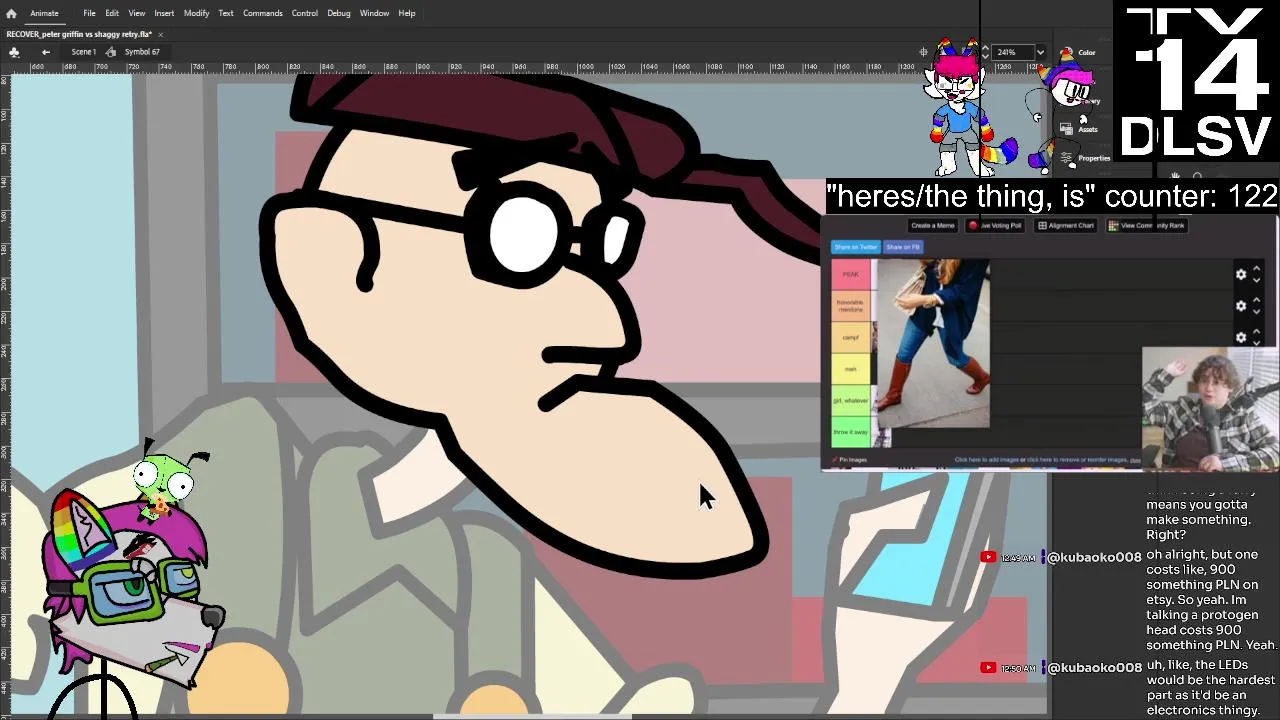The width and height of the screenshot is (1280, 720).
Task: Click Share on FB button
Action: coord(903,247)
